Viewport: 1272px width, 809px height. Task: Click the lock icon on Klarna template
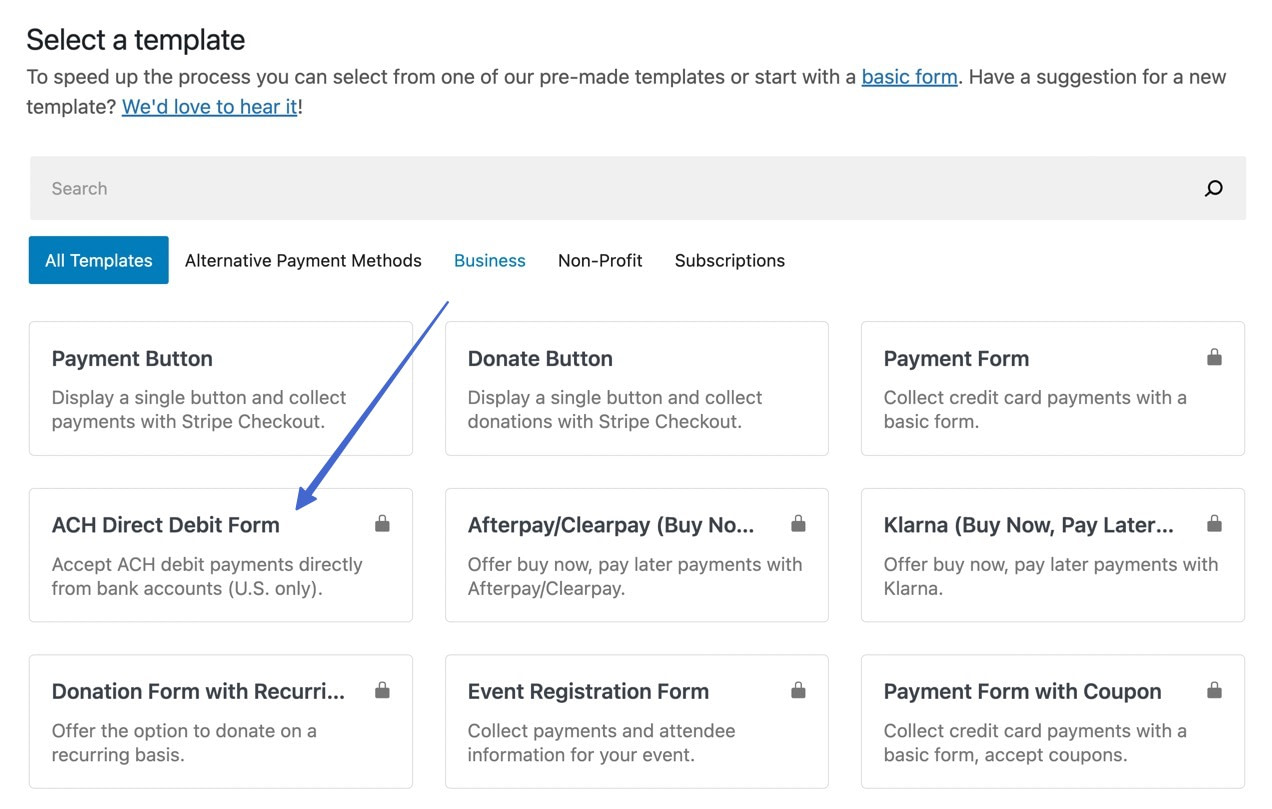point(1213,523)
